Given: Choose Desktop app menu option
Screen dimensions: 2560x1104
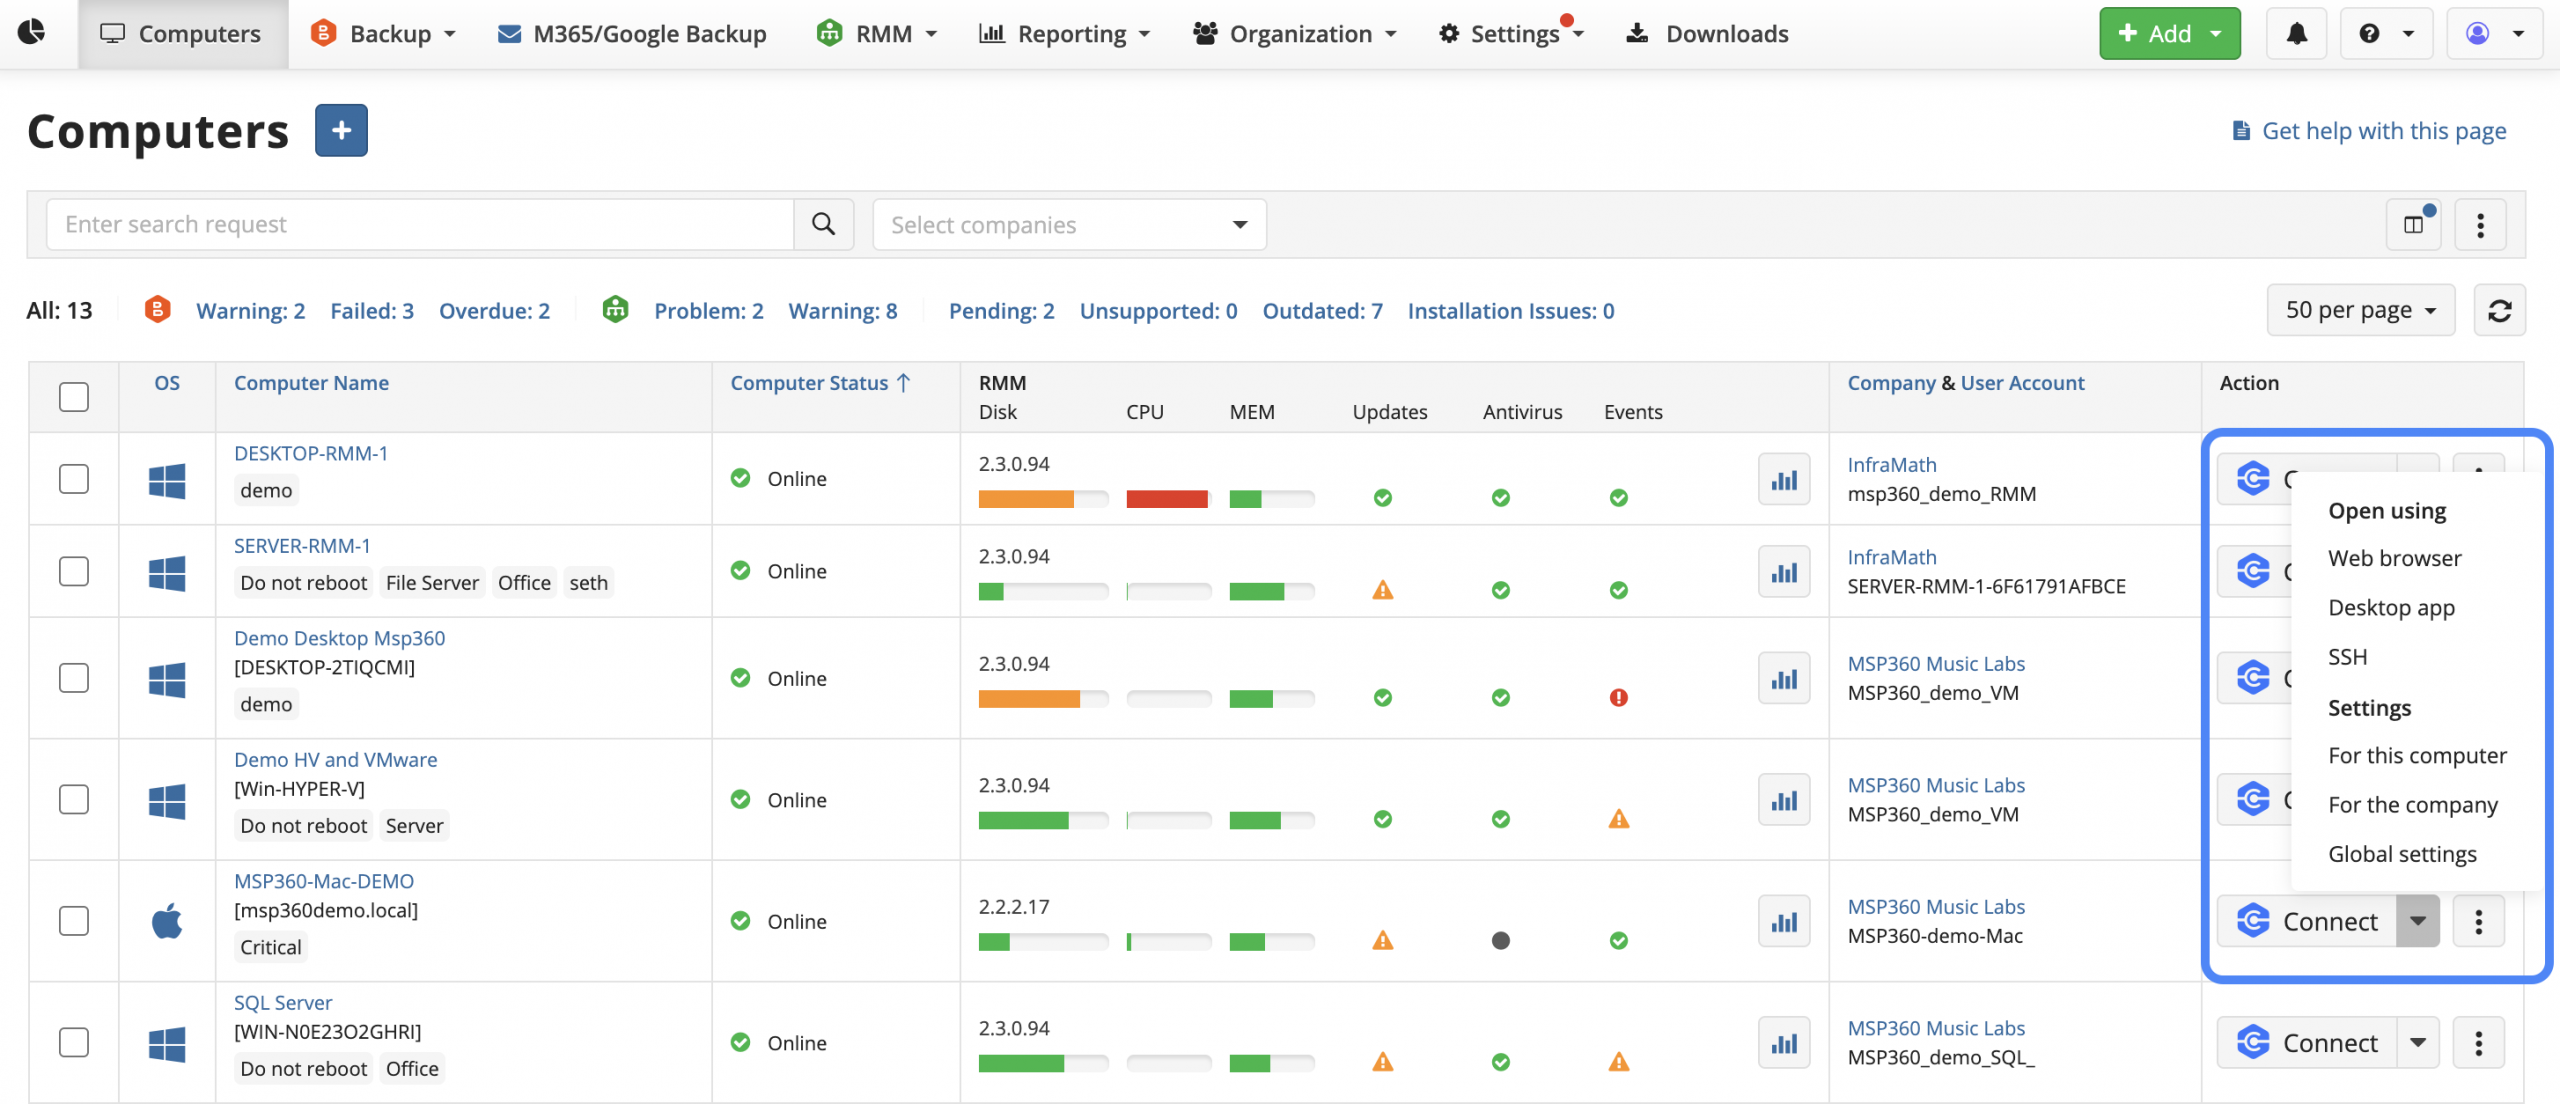Looking at the screenshot, I should coord(2391,608).
